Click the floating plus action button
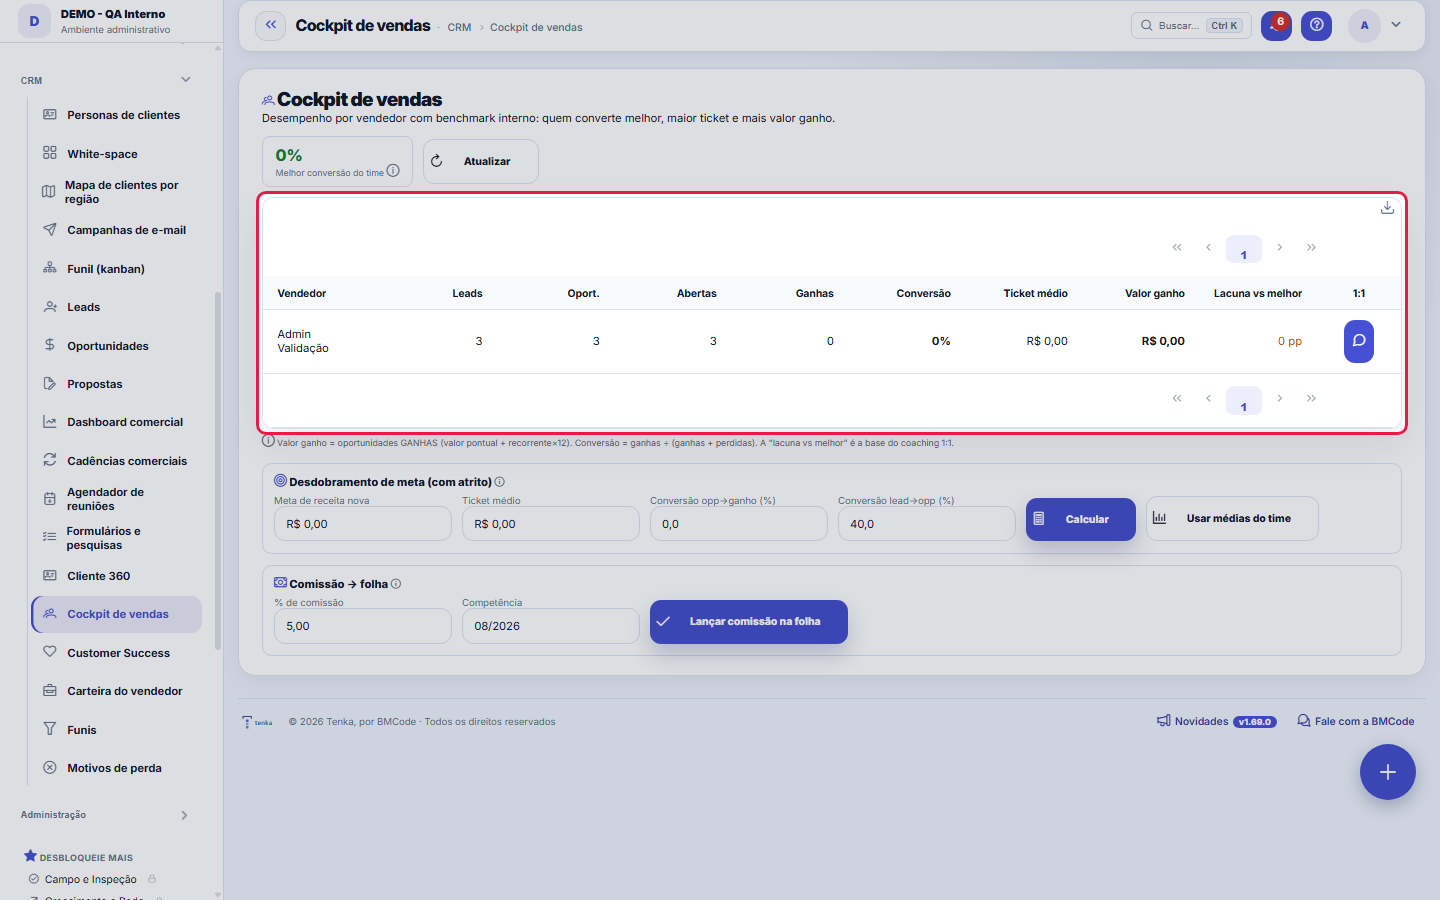Screen dimensions: 1440x900 [1388, 772]
